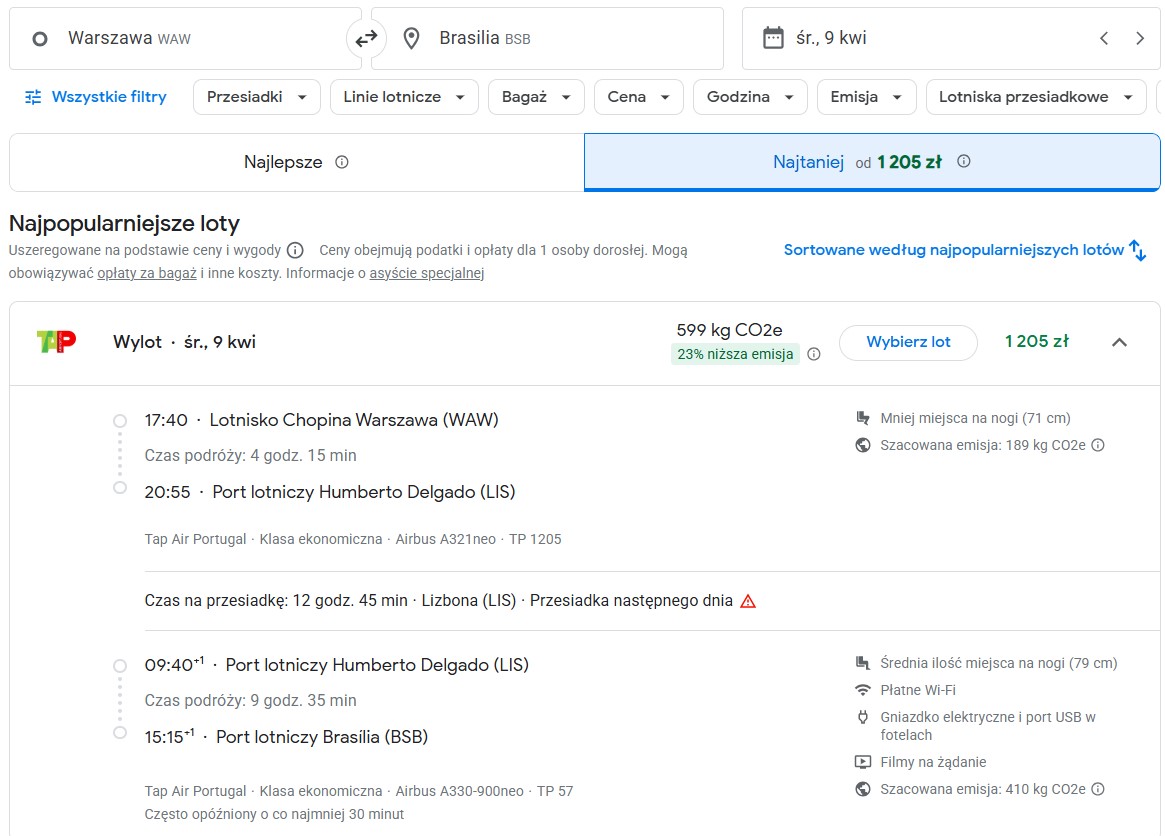Switch to the Najlepsze tab
The height and width of the screenshot is (836, 1165).
point(297,162)
